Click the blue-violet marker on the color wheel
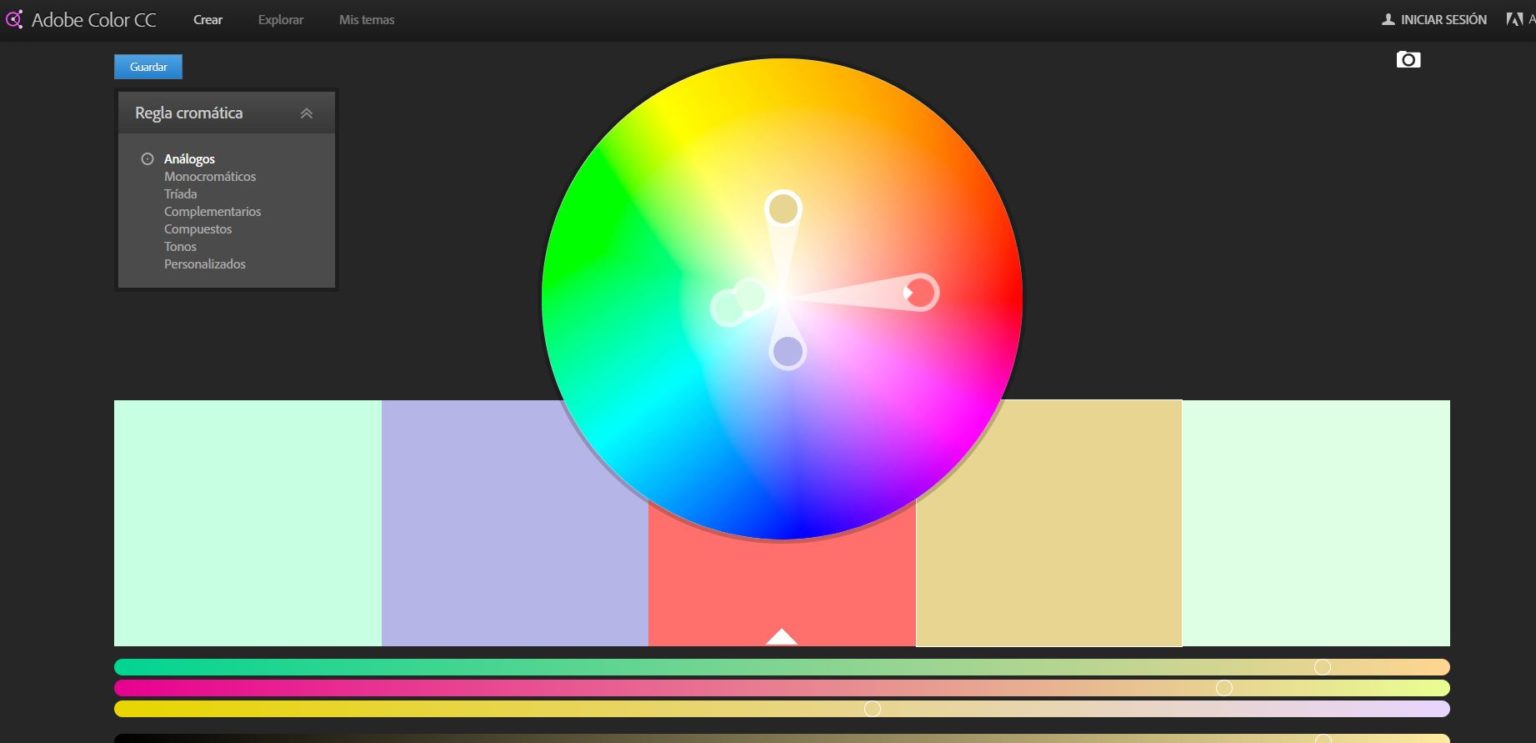Image resolution: width=1536 pixels, height=743 pixels. pos(786,351)
